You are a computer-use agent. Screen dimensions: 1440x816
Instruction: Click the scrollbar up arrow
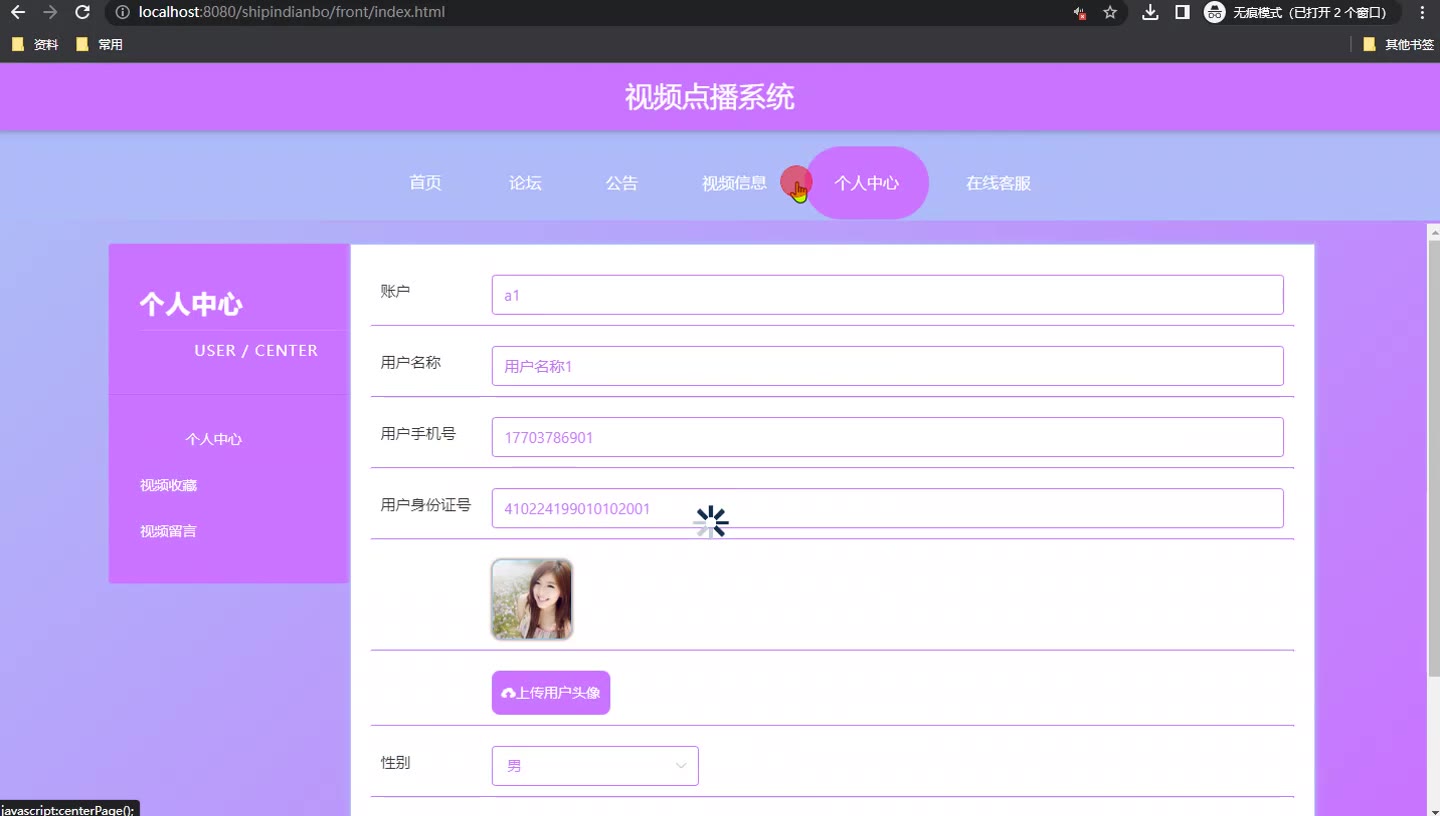pyautogui.click(x=1434, y=231)
